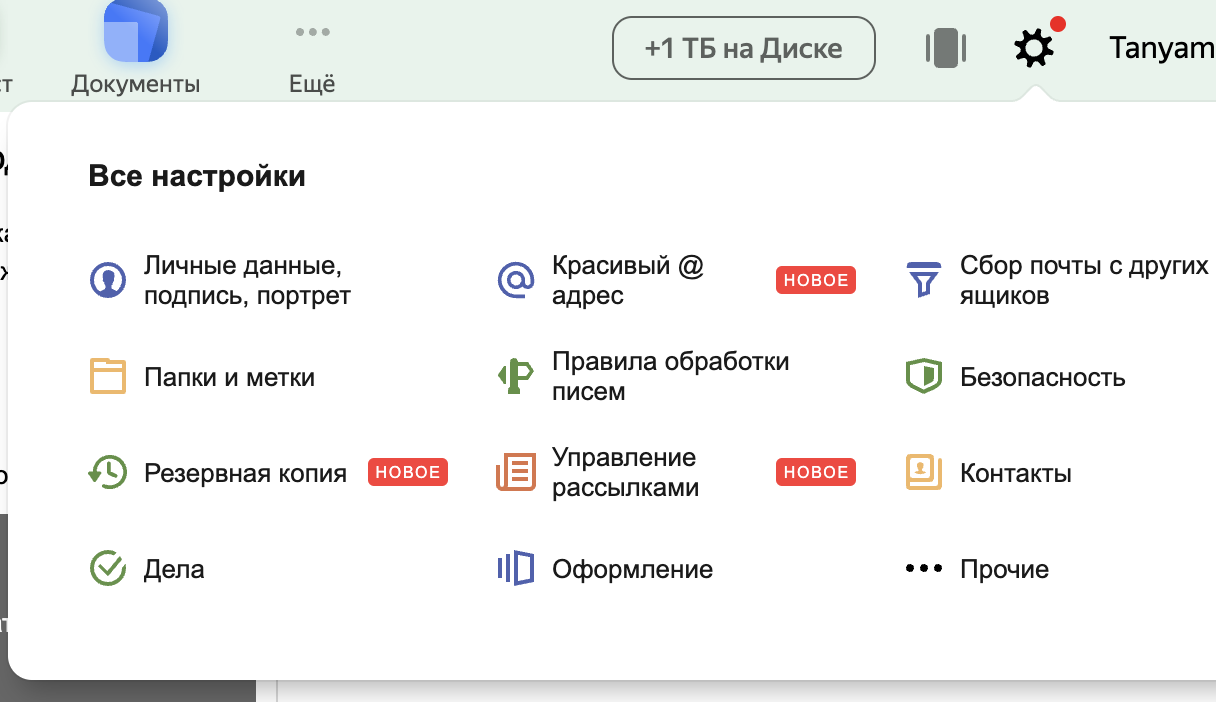Click the 'Все настройки' heading
1216x702 pixels.
coord(197,177)
